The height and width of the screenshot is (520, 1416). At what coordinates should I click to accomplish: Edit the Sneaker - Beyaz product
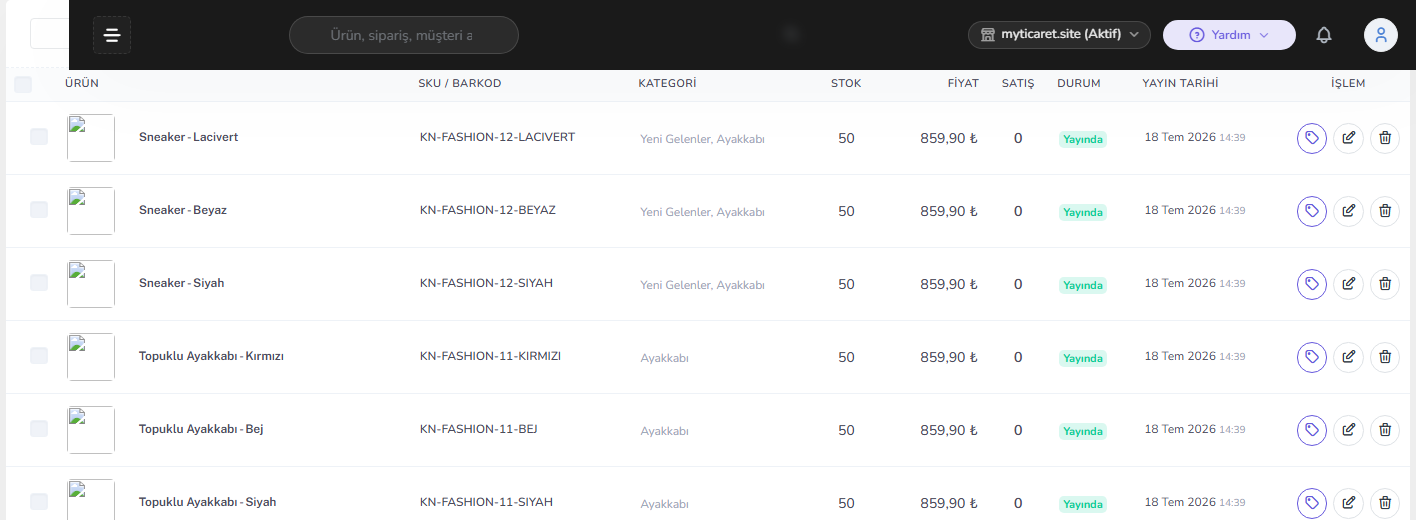pyautogui.click(x=1348, y=211)
